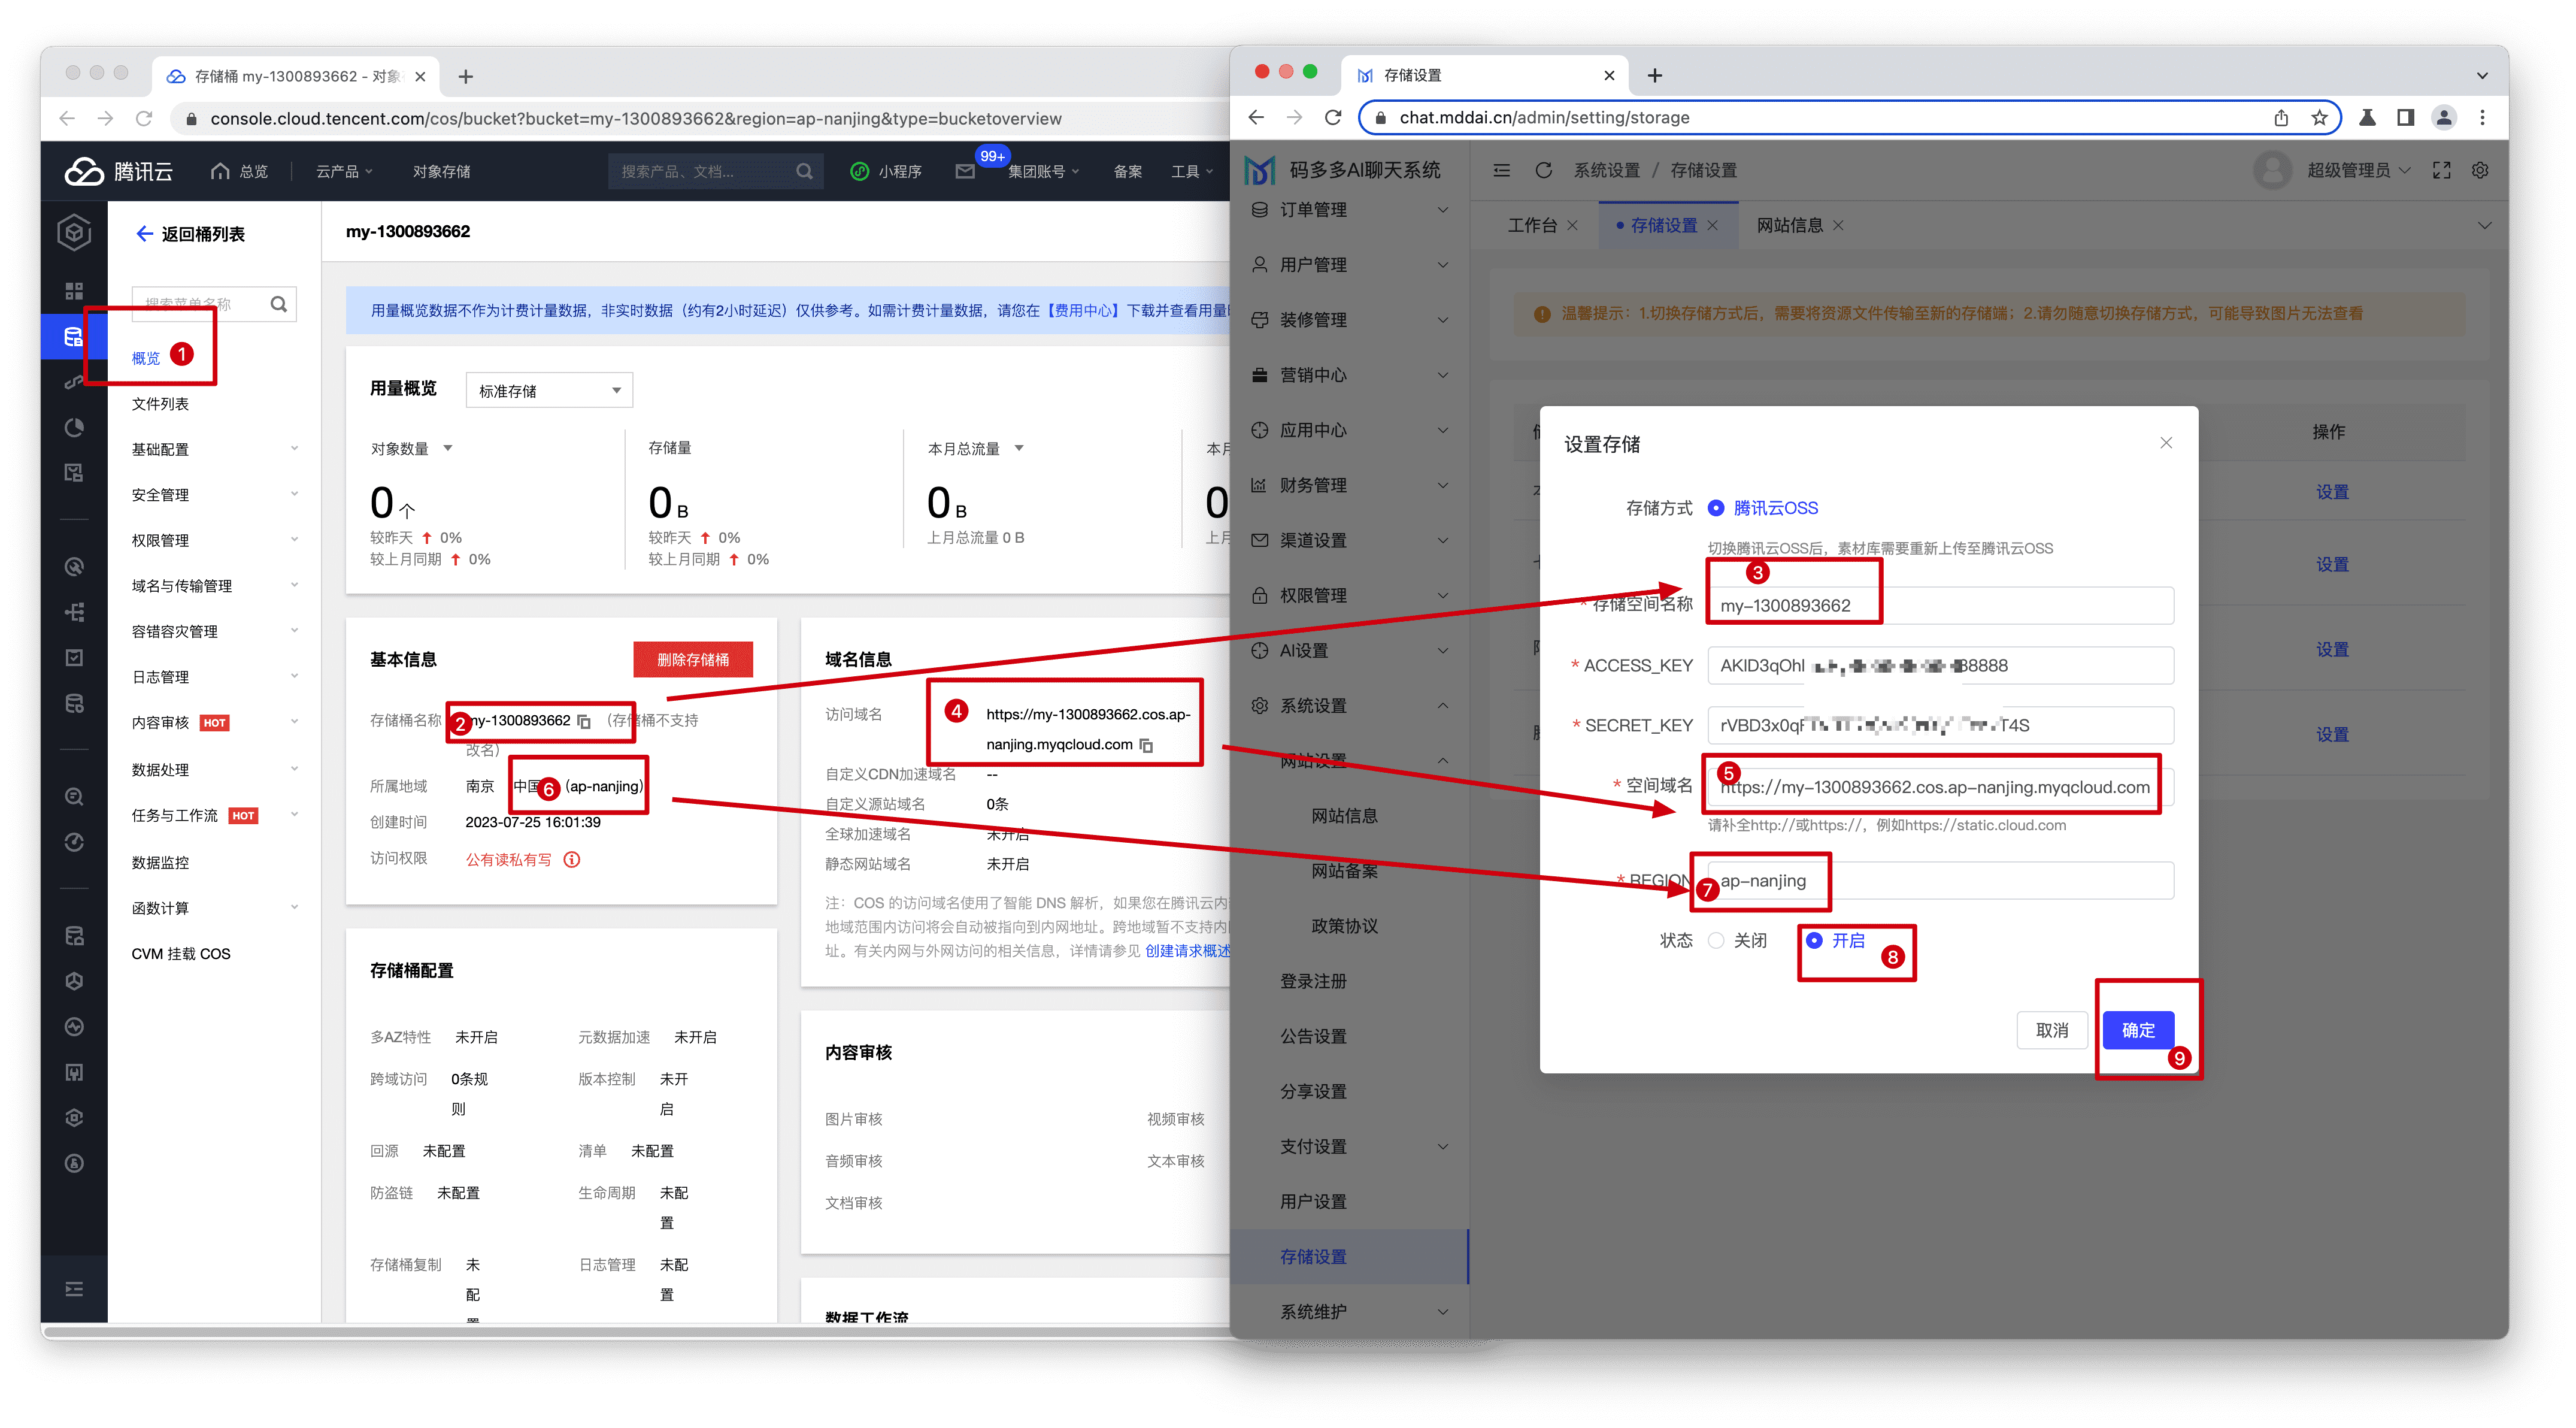Click the hexagon product icon in Tencent sidebar
The height and width of the screenshot is (1428, 2576).
coord(74,232)
